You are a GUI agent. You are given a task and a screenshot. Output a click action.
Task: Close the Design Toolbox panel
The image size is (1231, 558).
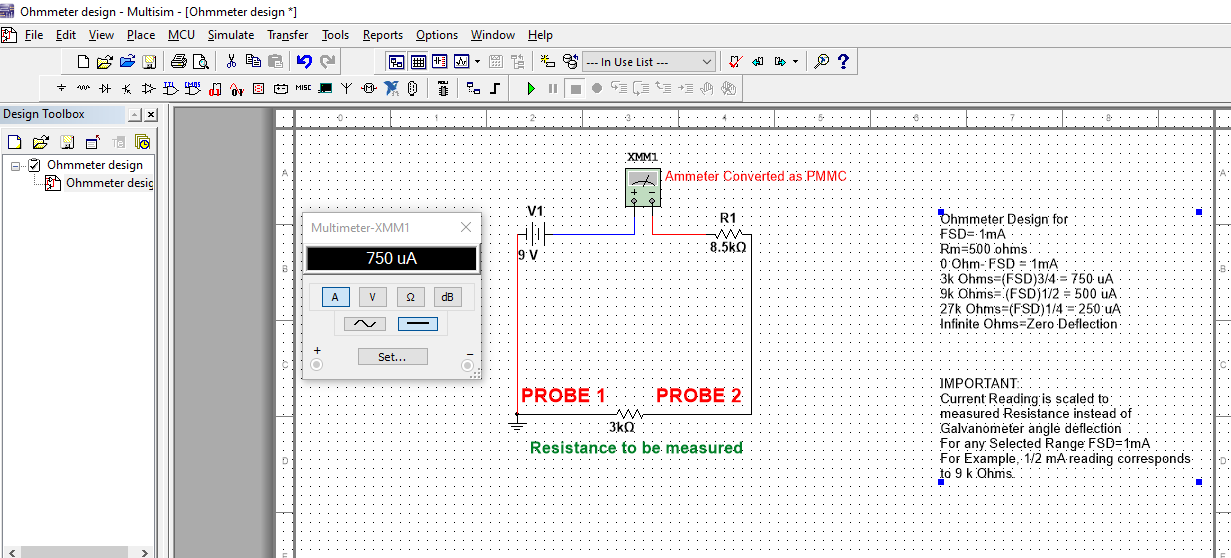pyautogui.click(x=151, y=115)
